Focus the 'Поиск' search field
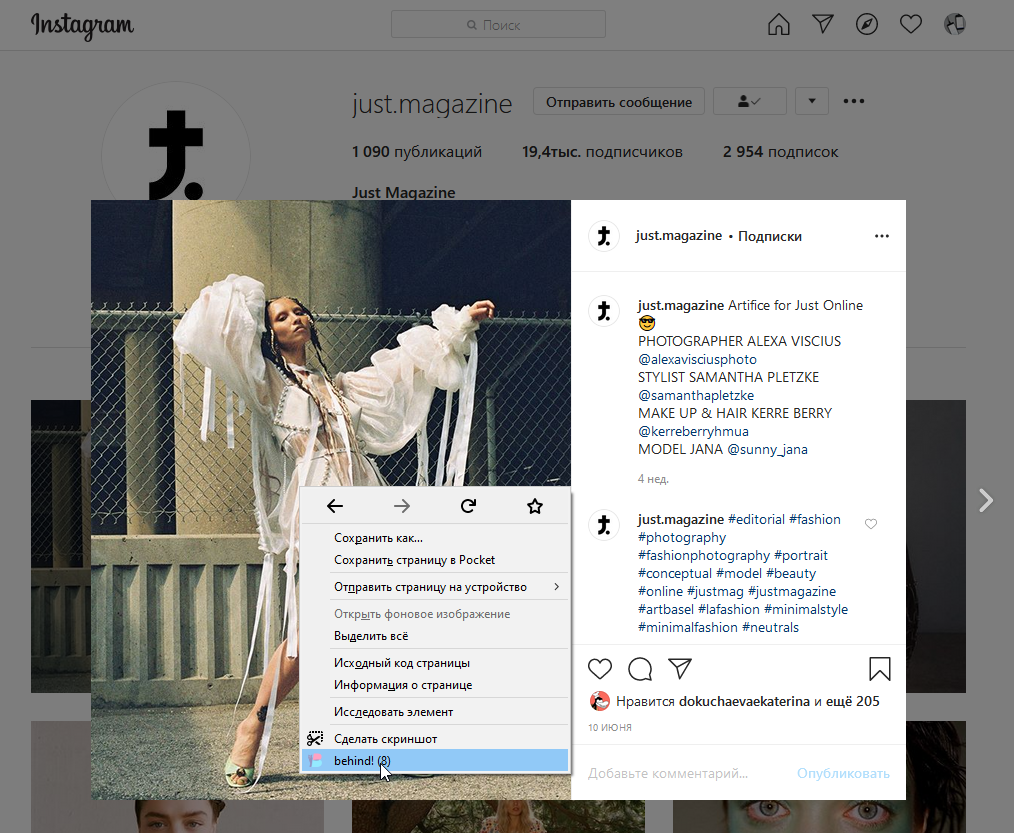This screenshot has width=1014, height=833. pos(499,25)
